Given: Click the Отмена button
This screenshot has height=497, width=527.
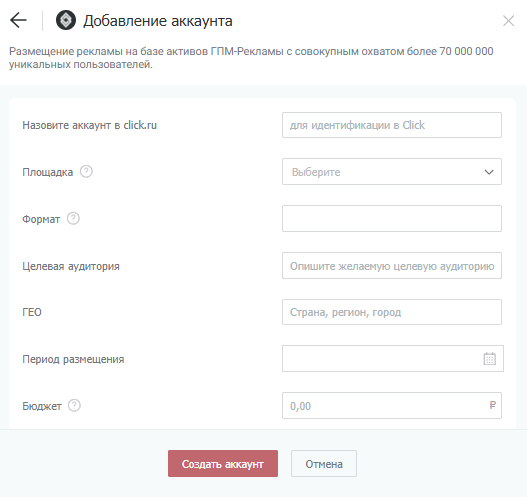Looking at the screenshot, I should (x=324, y=464).
